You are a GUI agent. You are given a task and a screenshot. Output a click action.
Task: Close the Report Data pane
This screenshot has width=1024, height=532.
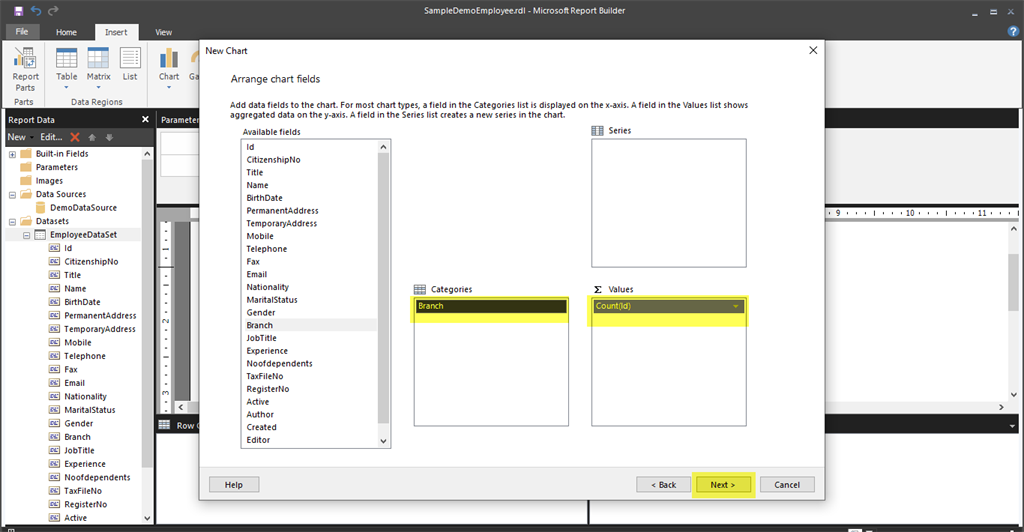(x=145, y=119)
